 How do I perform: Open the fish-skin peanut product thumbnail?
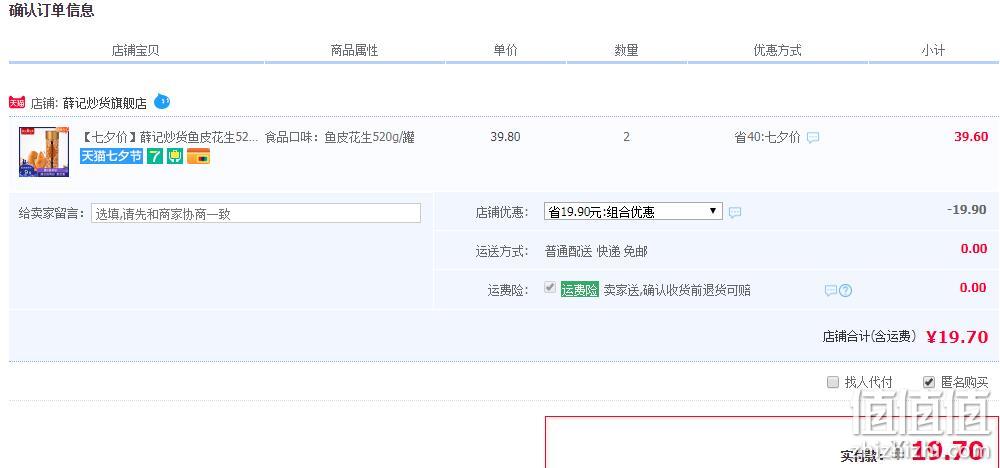44,152
